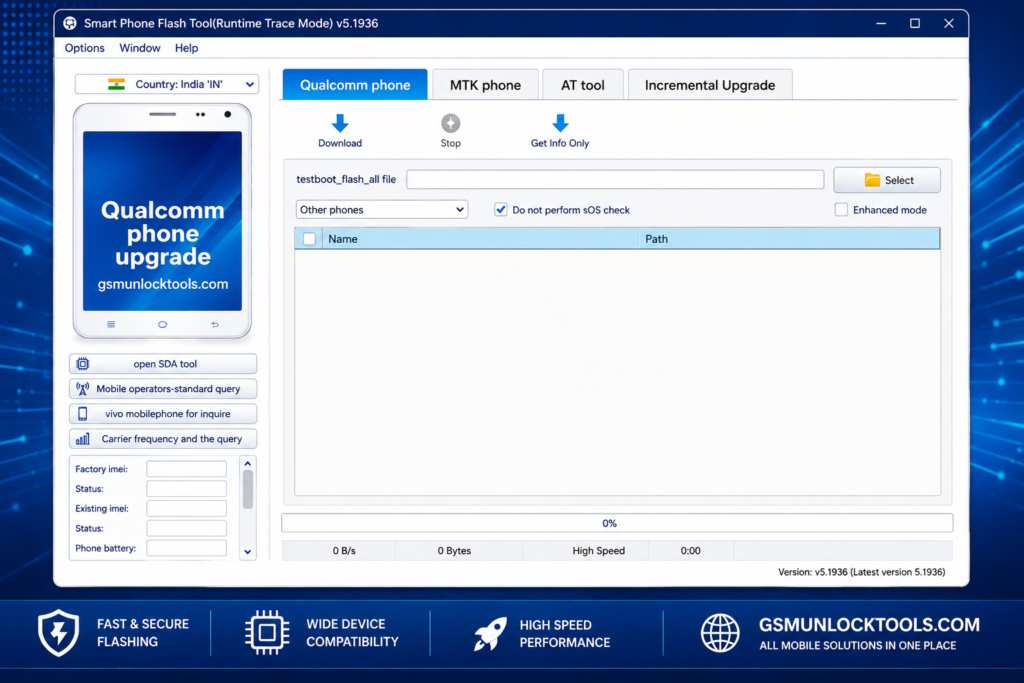Image resolution: width=1024 pixels, height=683 pixels.
Task: Click Mobile operators-standard query button
Action: point(163,389)
